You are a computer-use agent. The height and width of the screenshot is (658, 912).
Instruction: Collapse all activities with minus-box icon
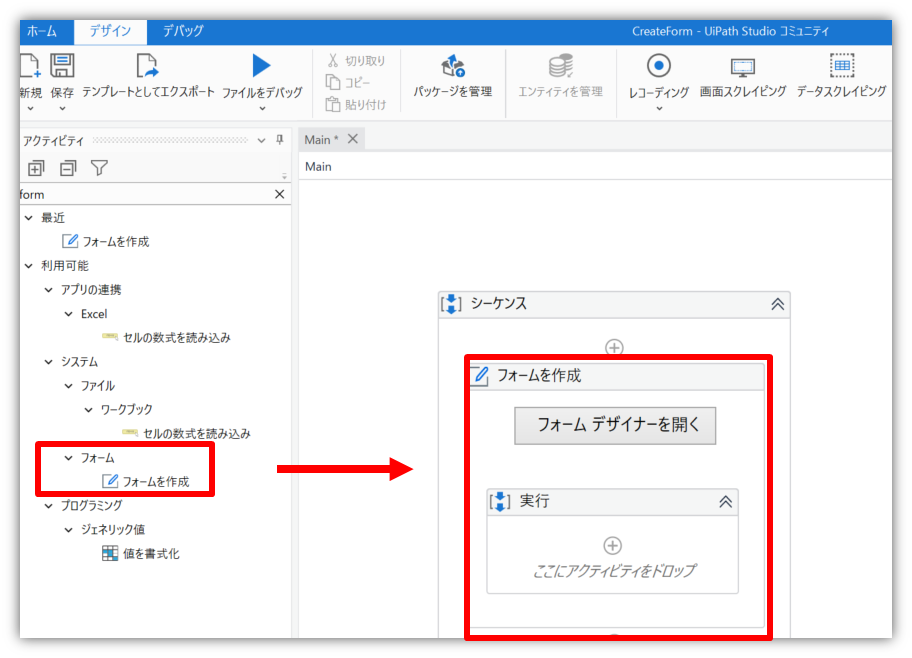(x=68, y=169)
